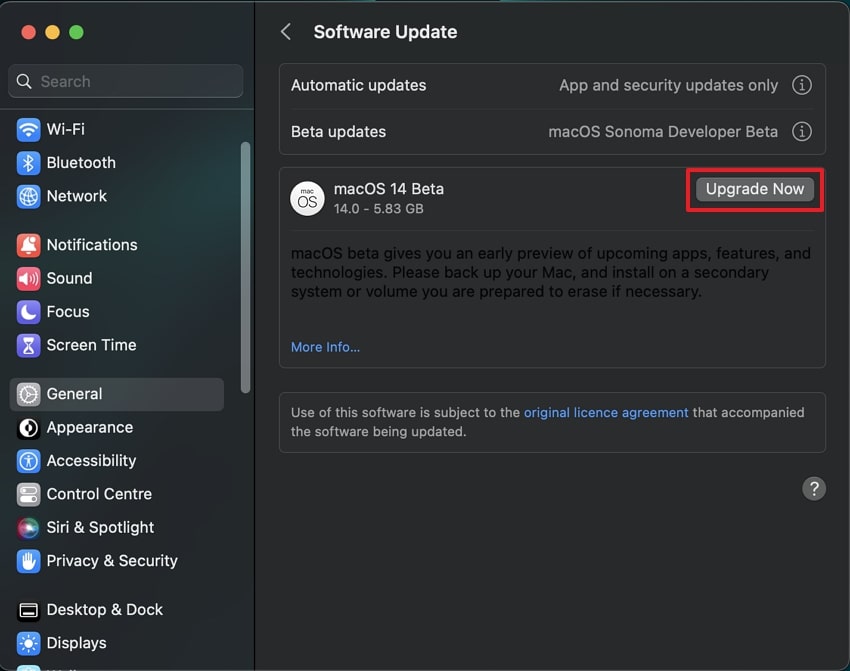Open Privacy & Security settings
Screen dimensions: 850x671
[x=110, y=561]
